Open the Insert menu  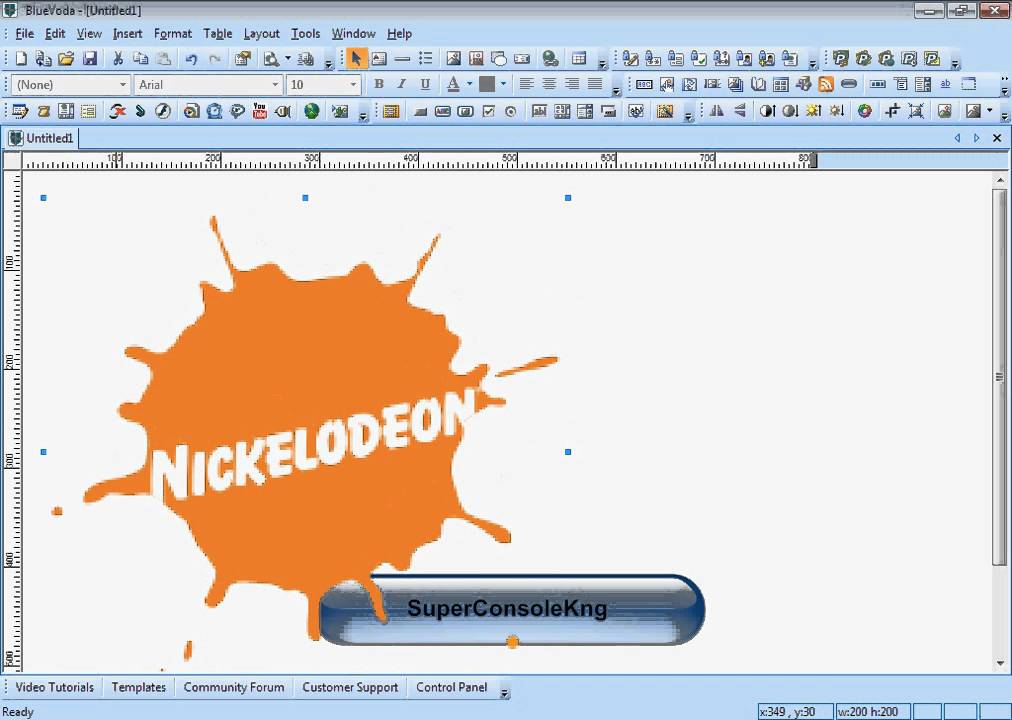127,34
